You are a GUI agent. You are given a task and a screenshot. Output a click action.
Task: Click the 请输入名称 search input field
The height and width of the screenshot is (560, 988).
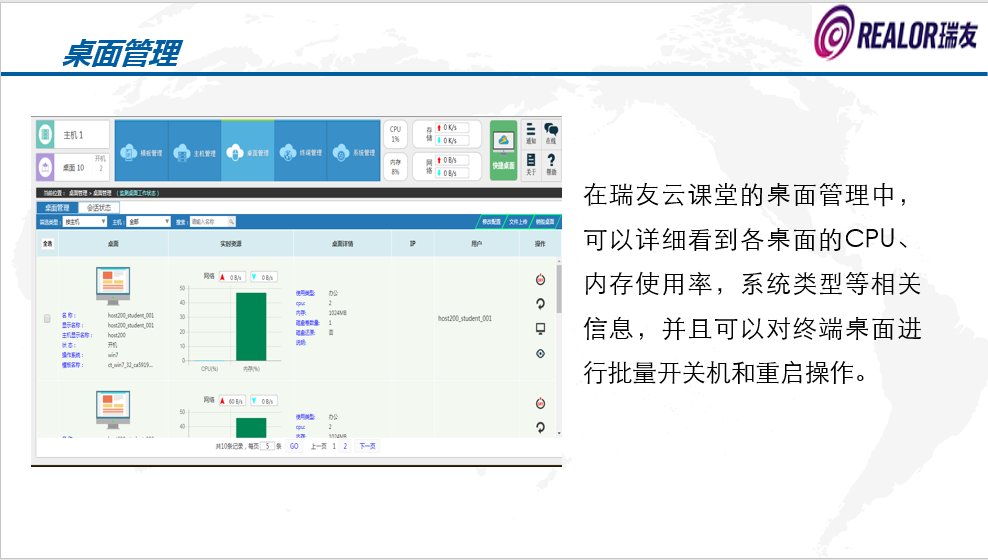211,222
